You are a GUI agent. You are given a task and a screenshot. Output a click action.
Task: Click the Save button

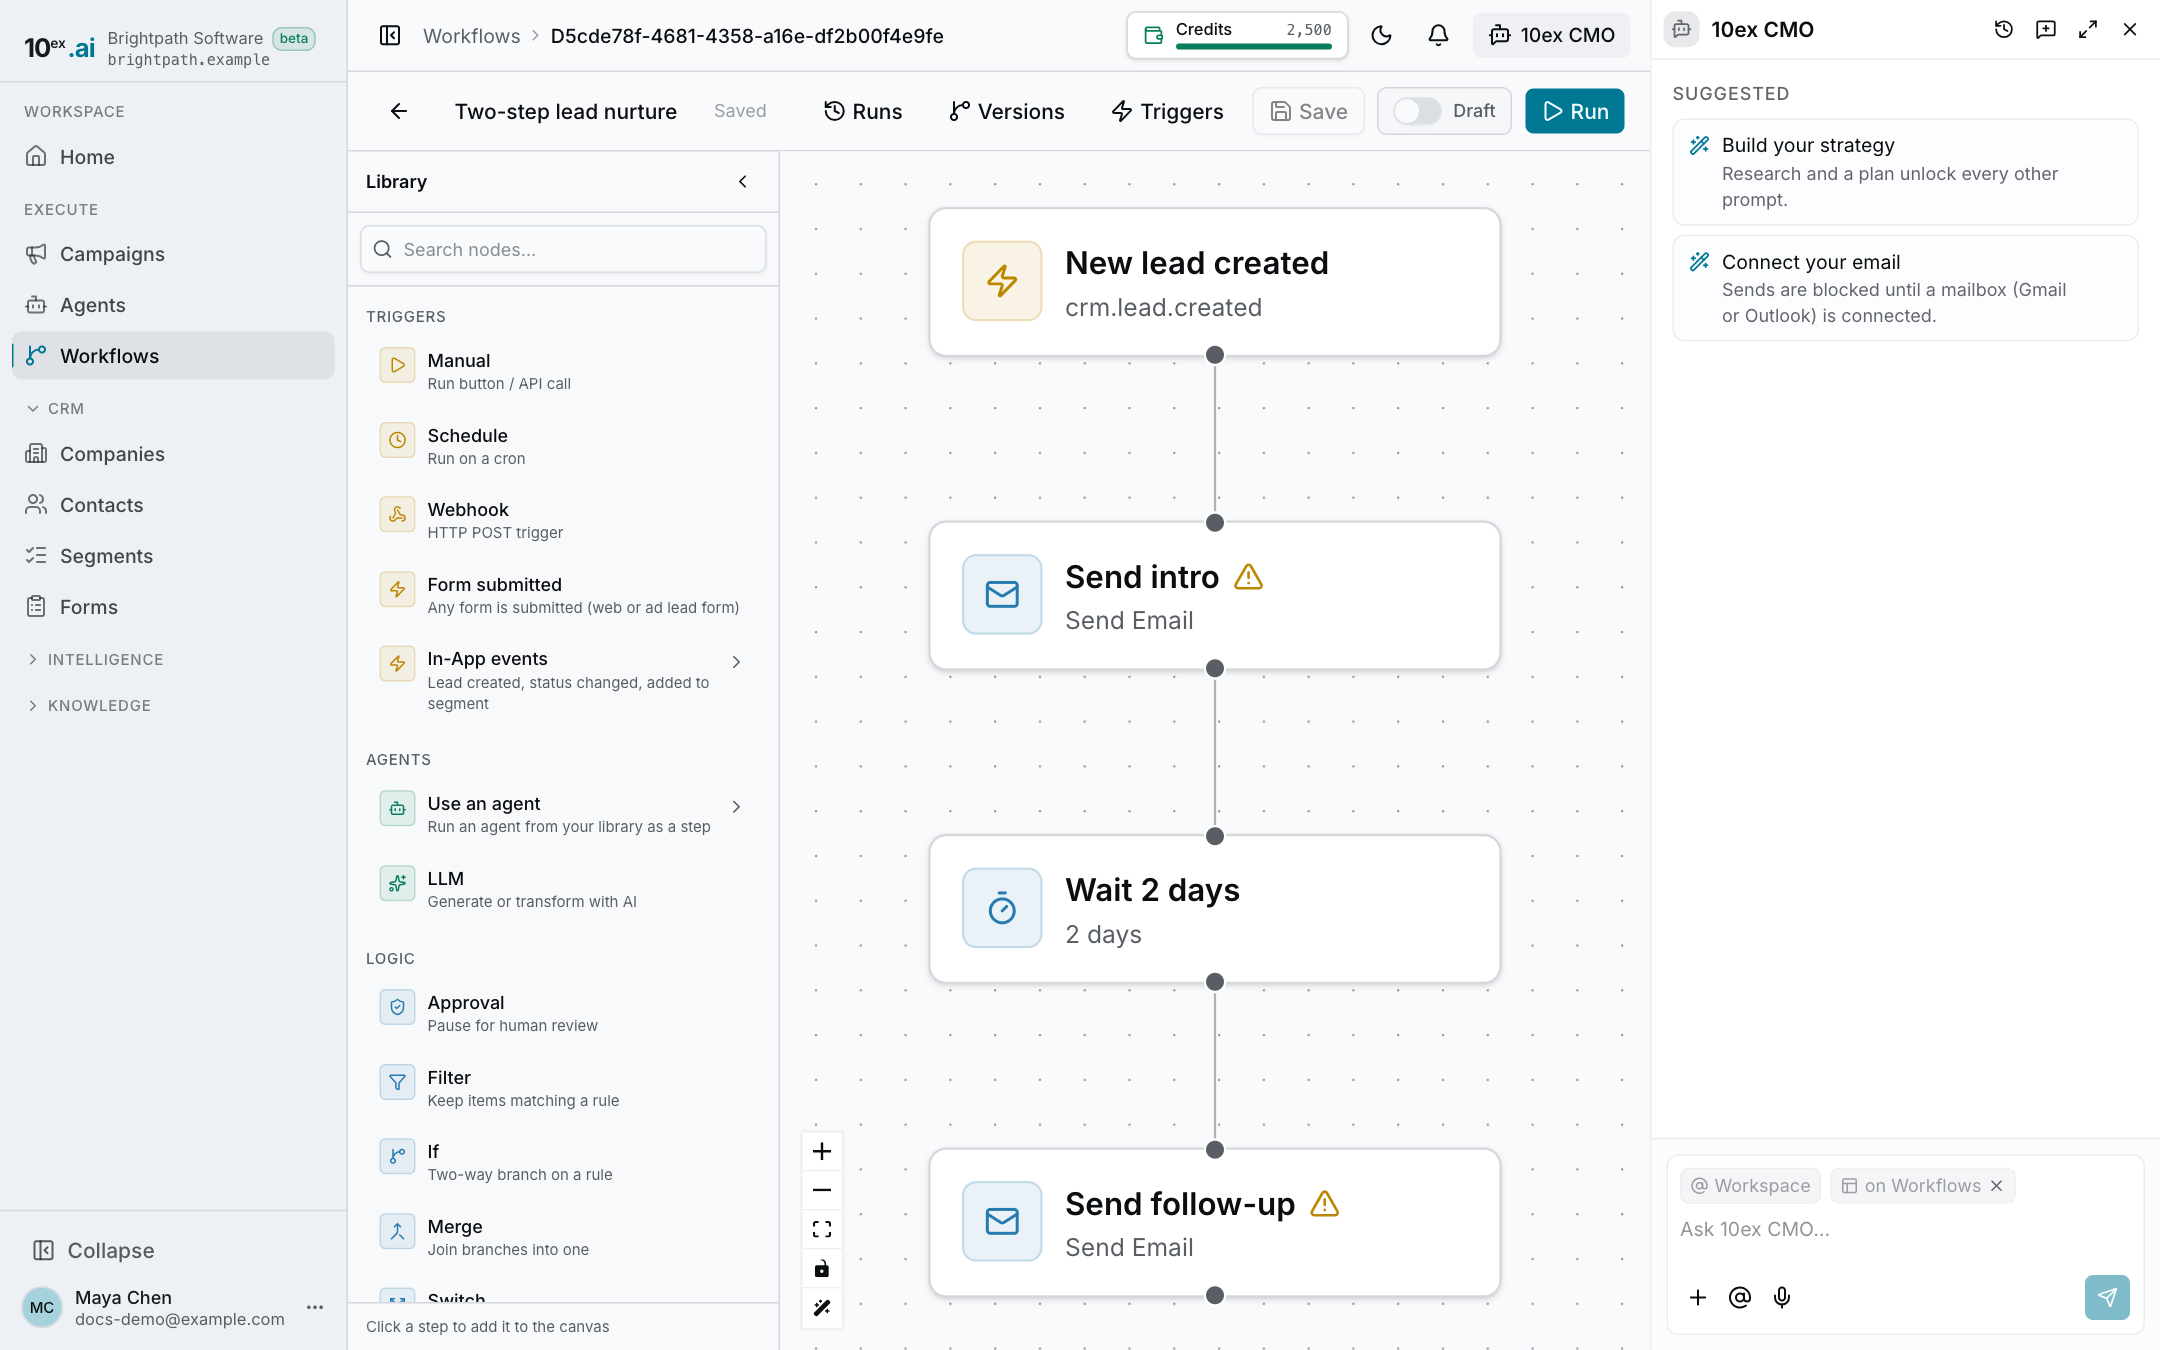1308,111
